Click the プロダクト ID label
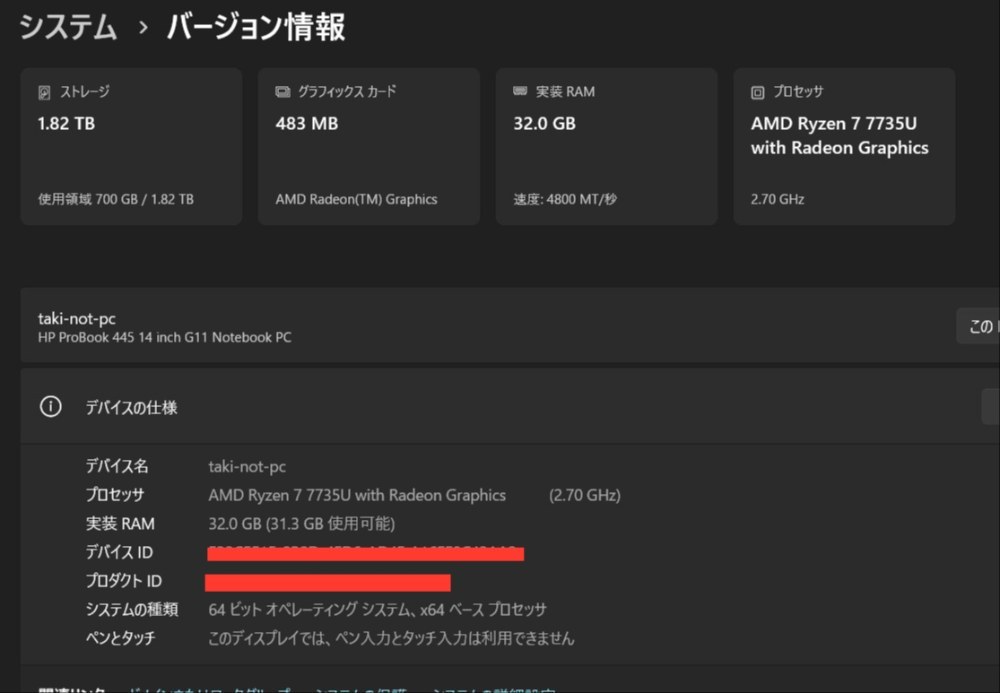1000x693 pixels. point(124,581)
